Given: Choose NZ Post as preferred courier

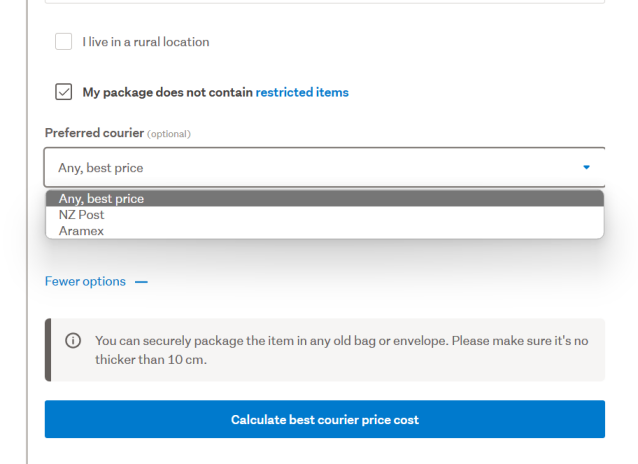Looking at the screenshot, I should 82,215.
